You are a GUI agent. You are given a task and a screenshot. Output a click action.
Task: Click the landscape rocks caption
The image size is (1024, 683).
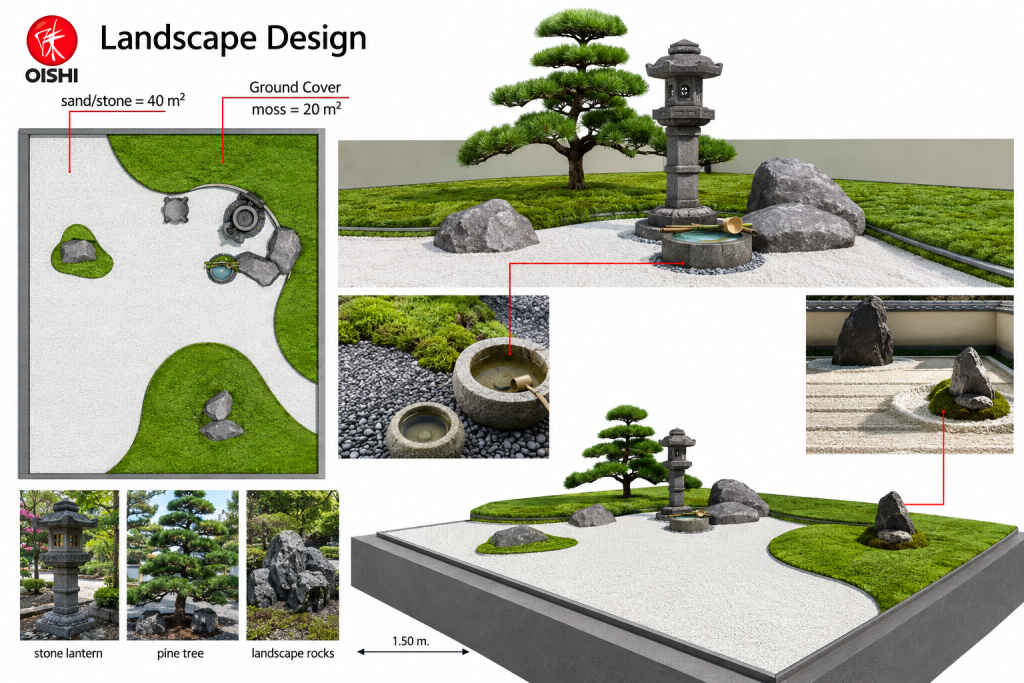tap(293, 653)
